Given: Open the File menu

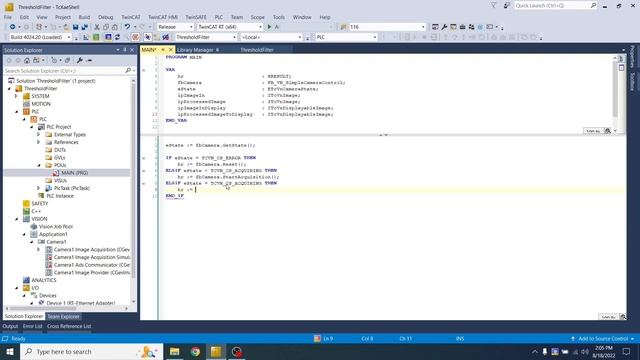Looking at the screenshot, I should pyautogui.click(x=8, y=17).
